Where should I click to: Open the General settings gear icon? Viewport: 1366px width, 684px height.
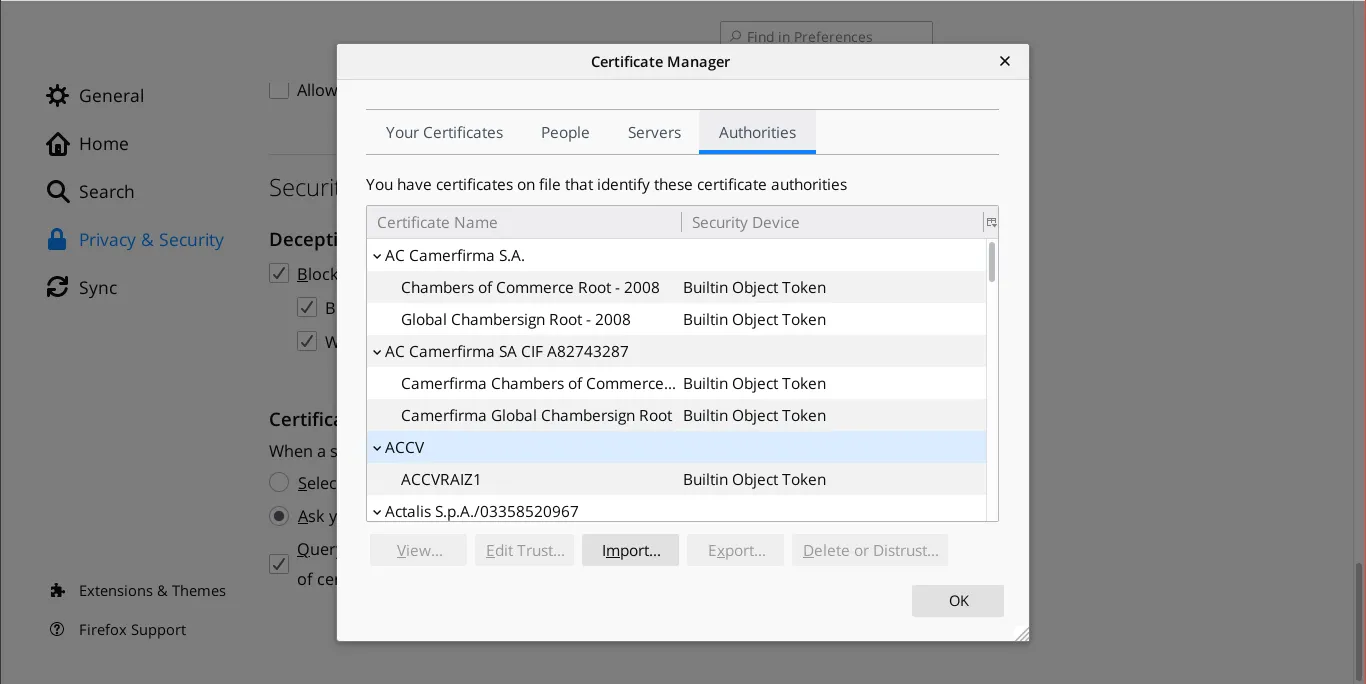57,95
